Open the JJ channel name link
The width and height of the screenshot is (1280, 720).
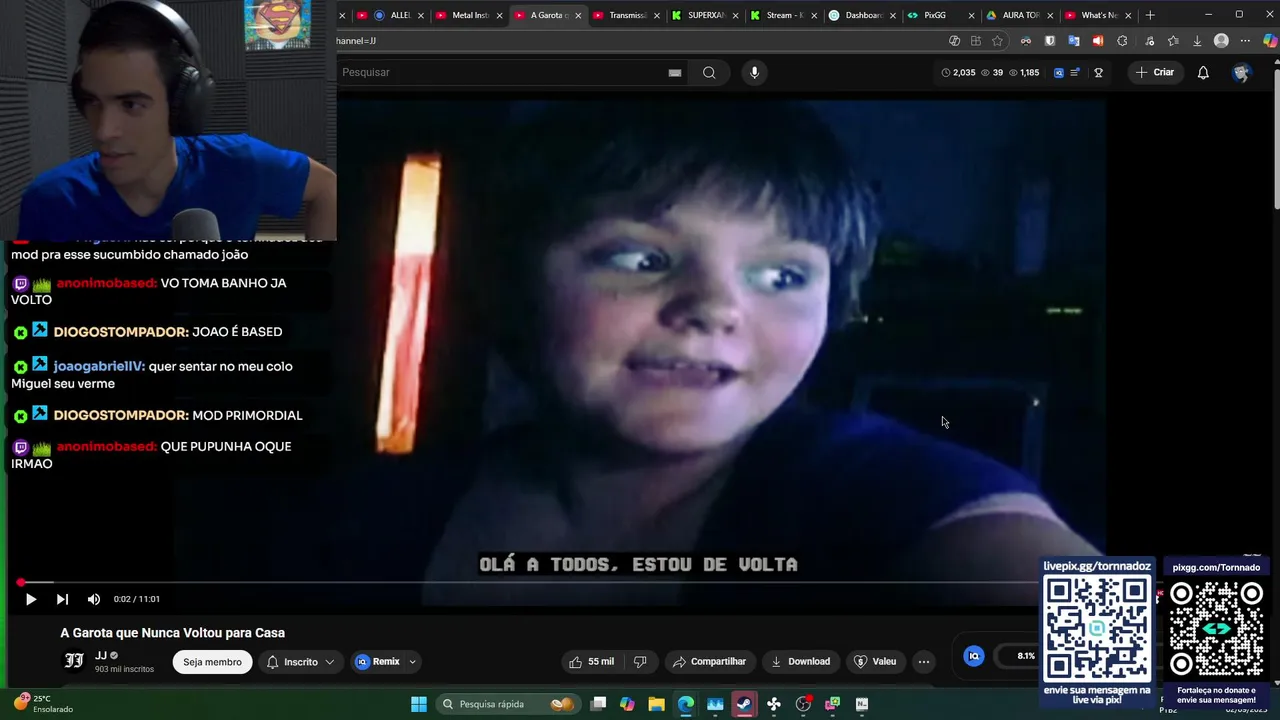100,656
